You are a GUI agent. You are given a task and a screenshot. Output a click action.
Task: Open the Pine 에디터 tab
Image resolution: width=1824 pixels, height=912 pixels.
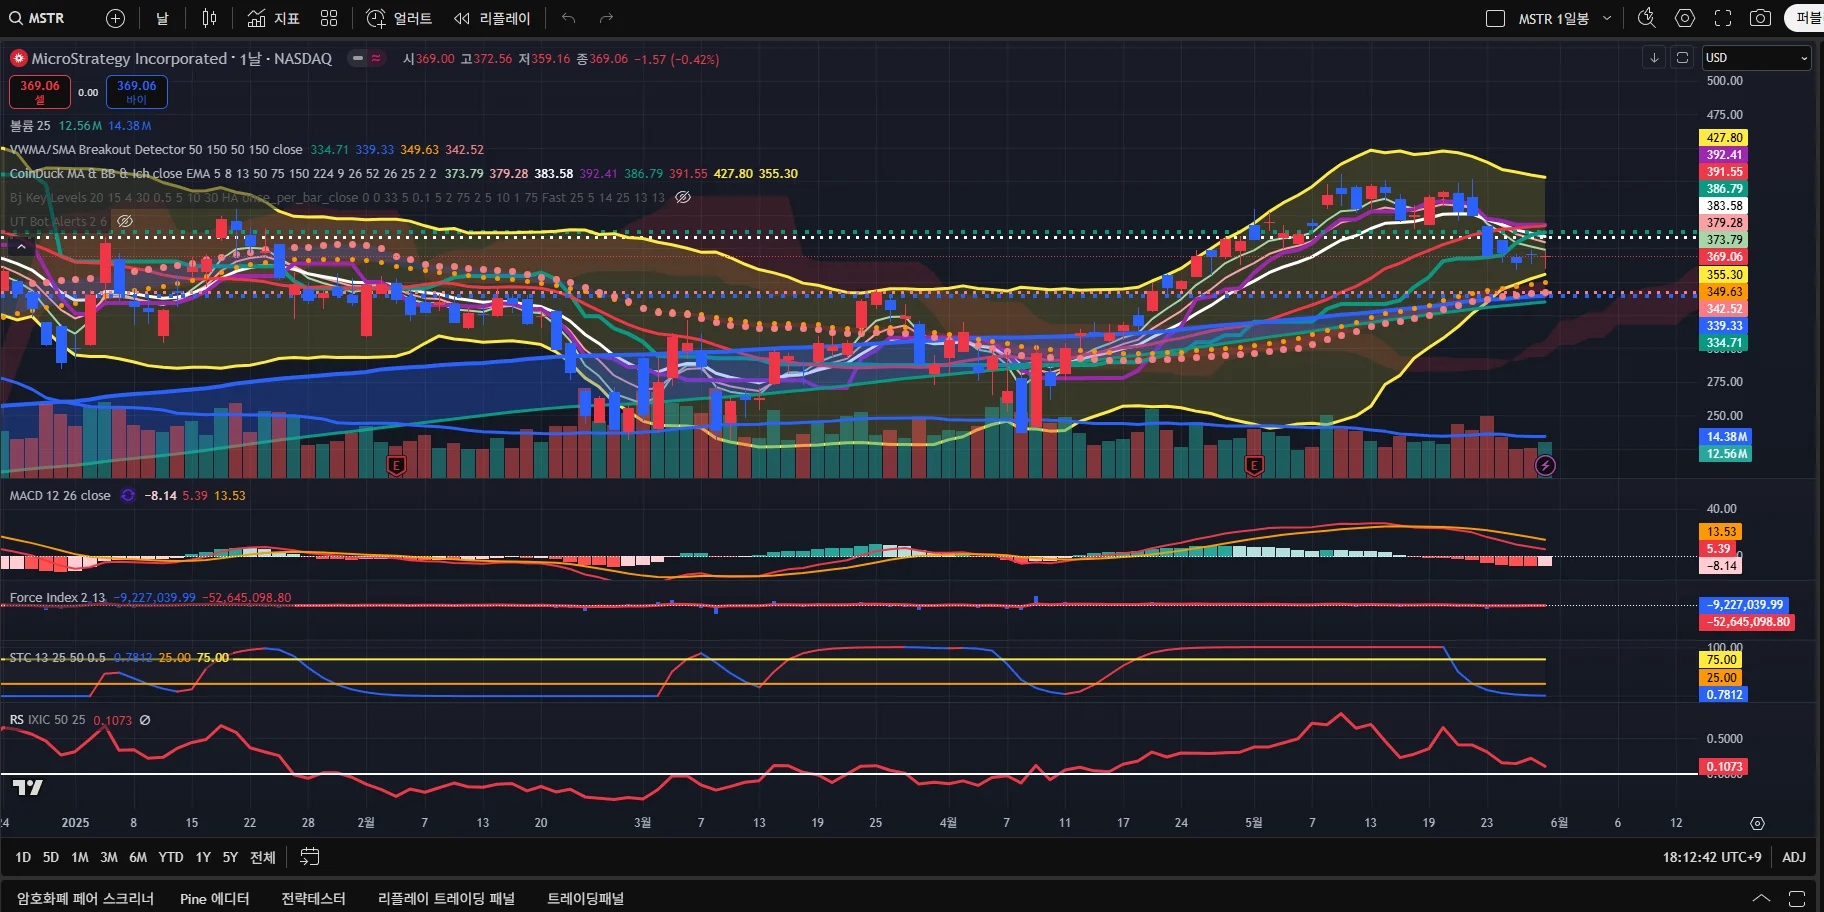click(x=214, y=898)
